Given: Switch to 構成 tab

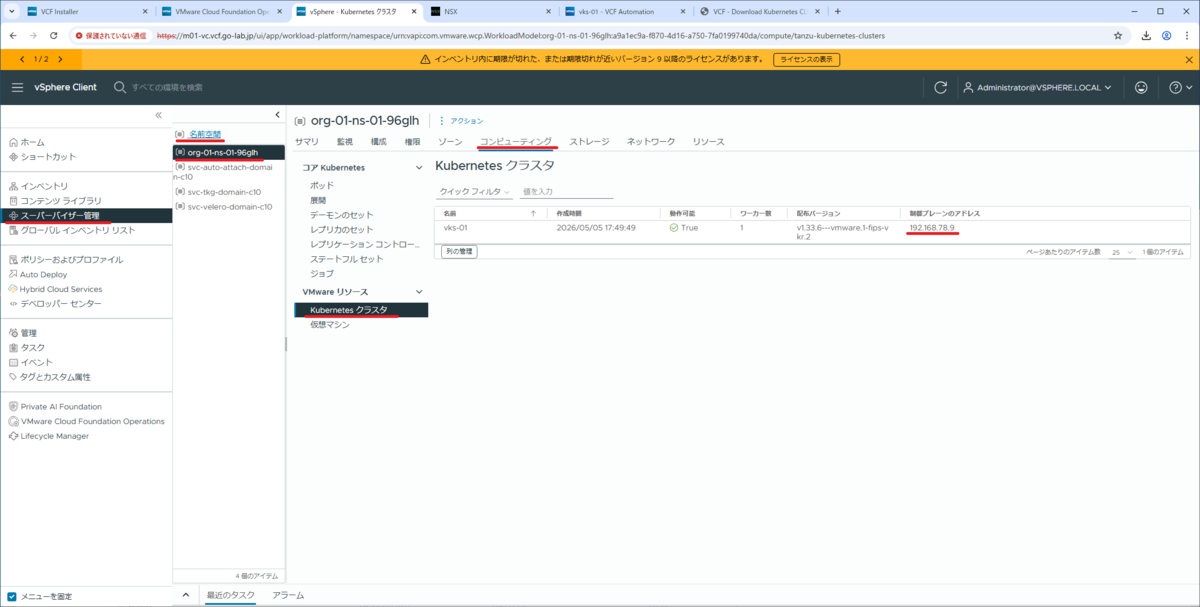Looking at the screenshot, I should coord(378,142).
